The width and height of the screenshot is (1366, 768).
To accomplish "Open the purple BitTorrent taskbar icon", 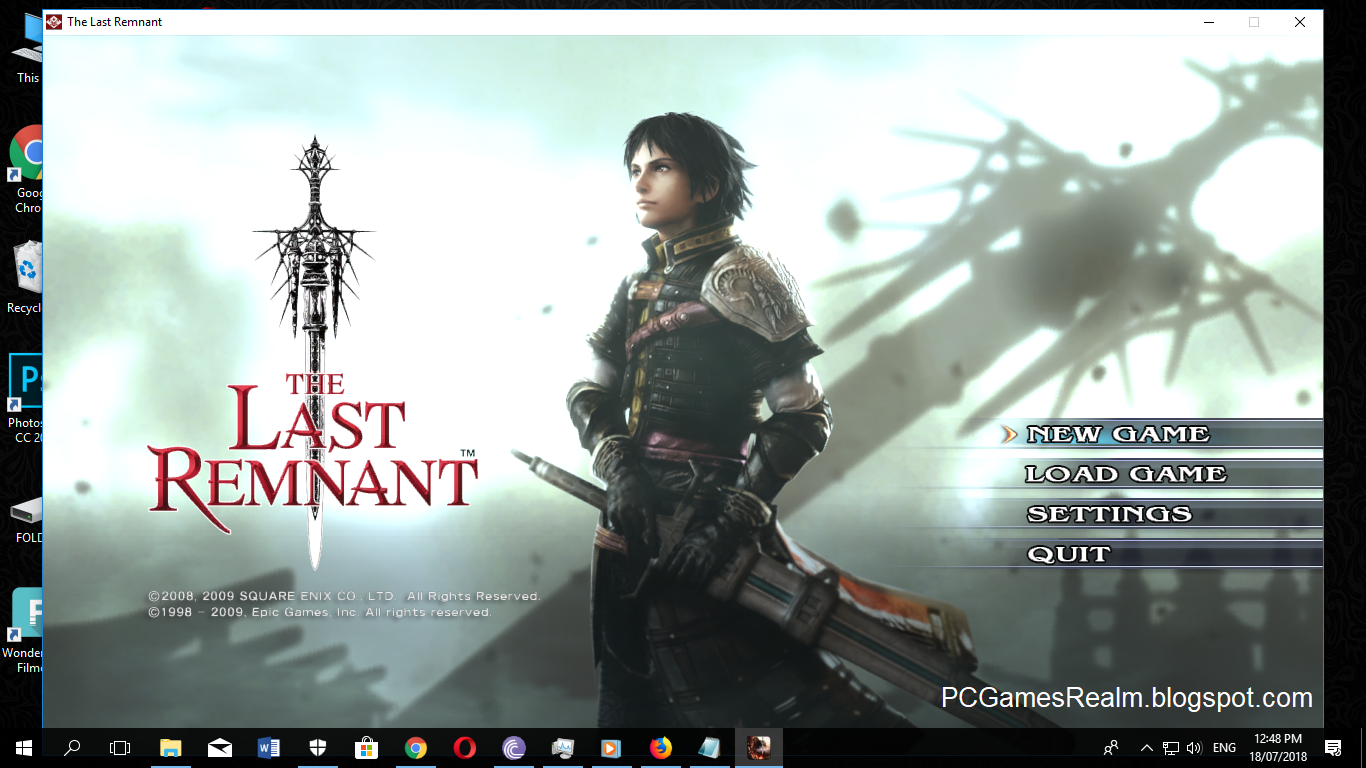I will coord(514,747).
